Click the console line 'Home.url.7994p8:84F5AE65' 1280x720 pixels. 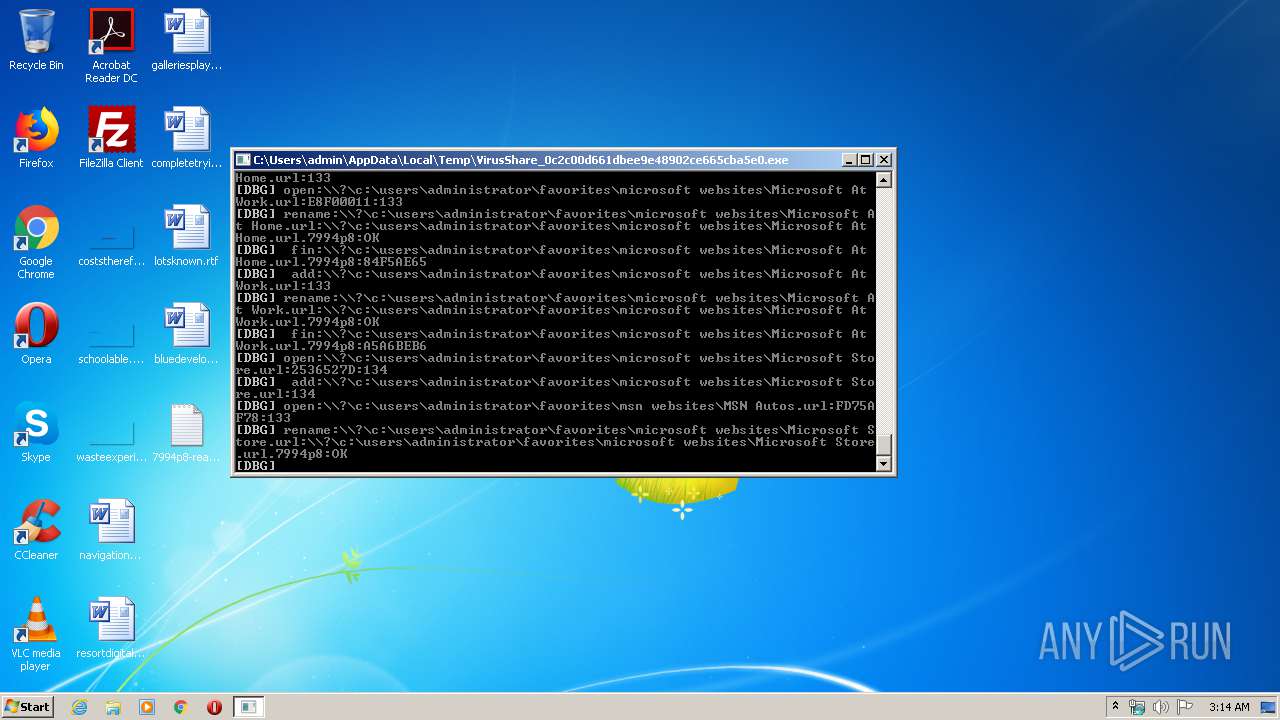click(x=331, y=262)
